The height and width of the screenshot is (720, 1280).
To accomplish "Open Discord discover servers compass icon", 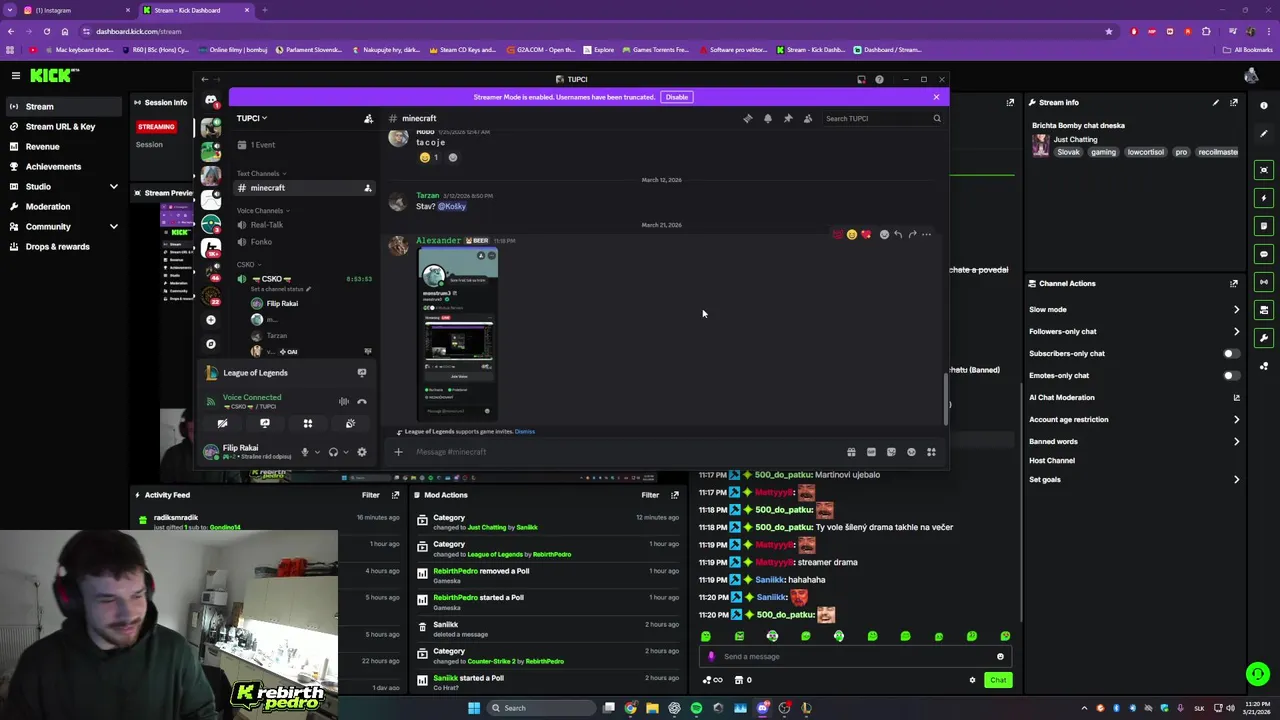I will coord(210,344).
